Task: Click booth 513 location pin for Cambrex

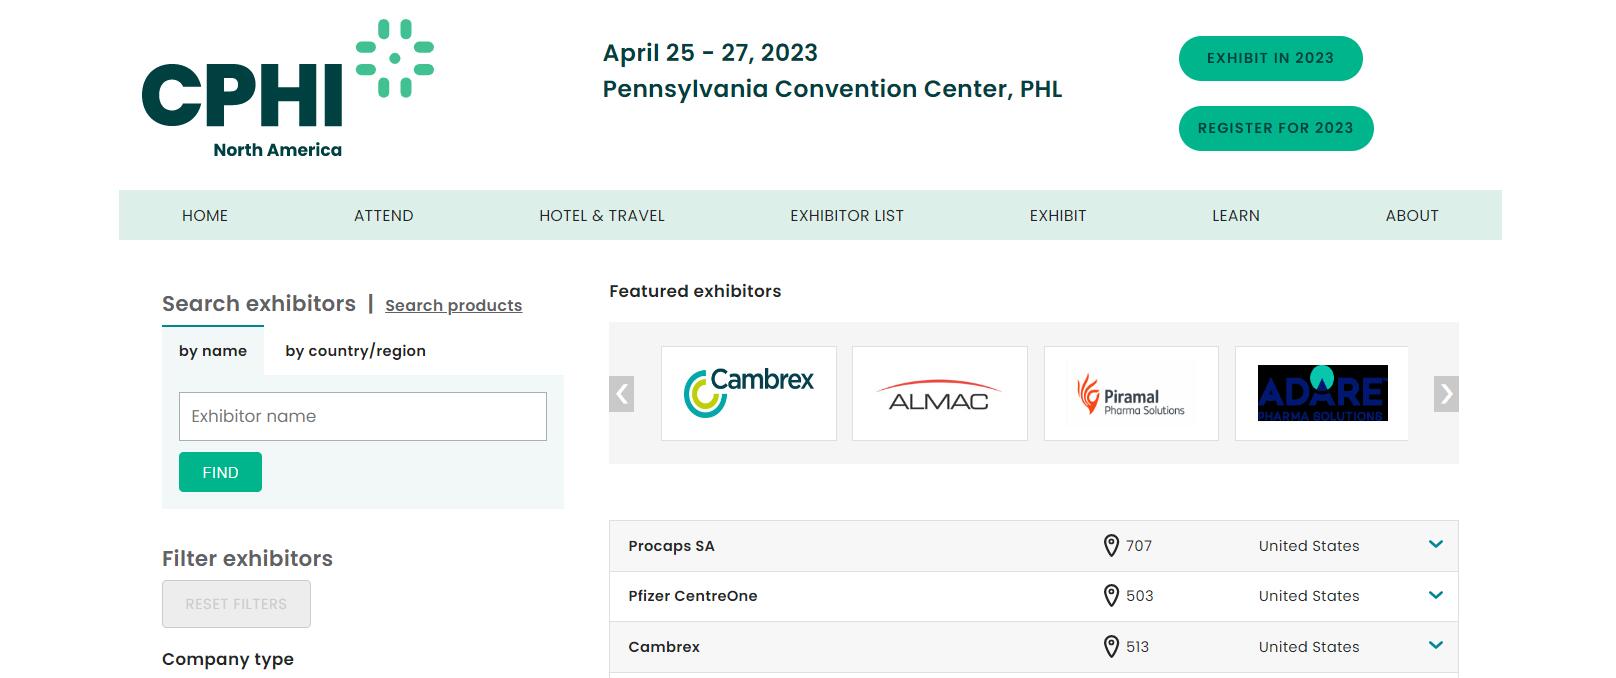Action: click(1111, 647)
